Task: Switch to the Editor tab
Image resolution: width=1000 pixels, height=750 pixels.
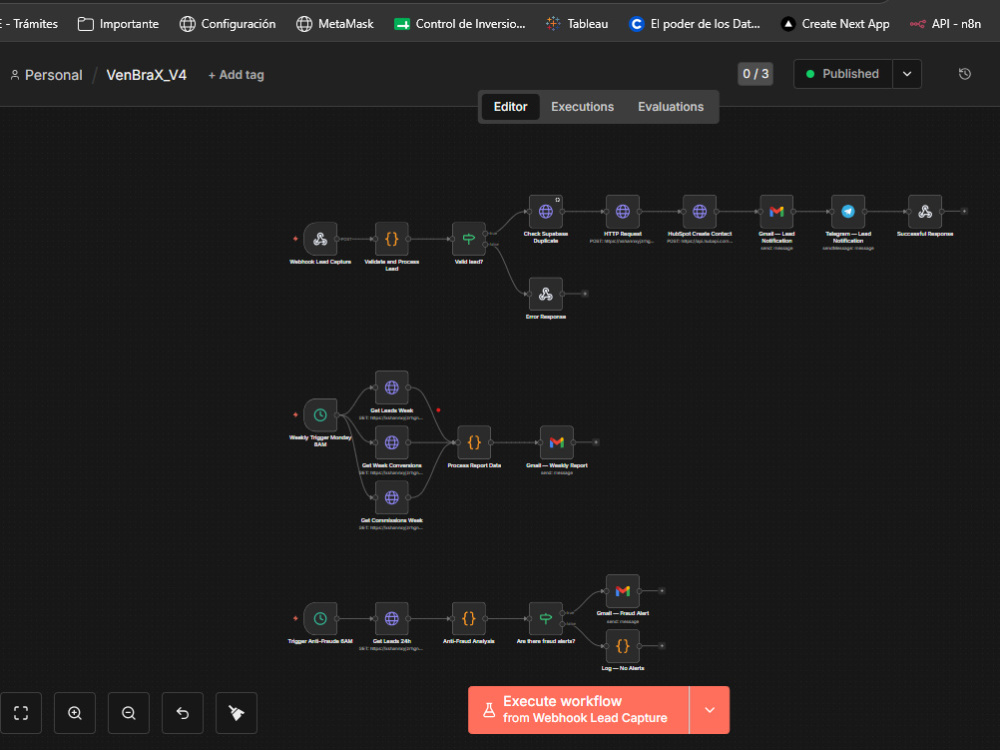Action: point(510,107)
